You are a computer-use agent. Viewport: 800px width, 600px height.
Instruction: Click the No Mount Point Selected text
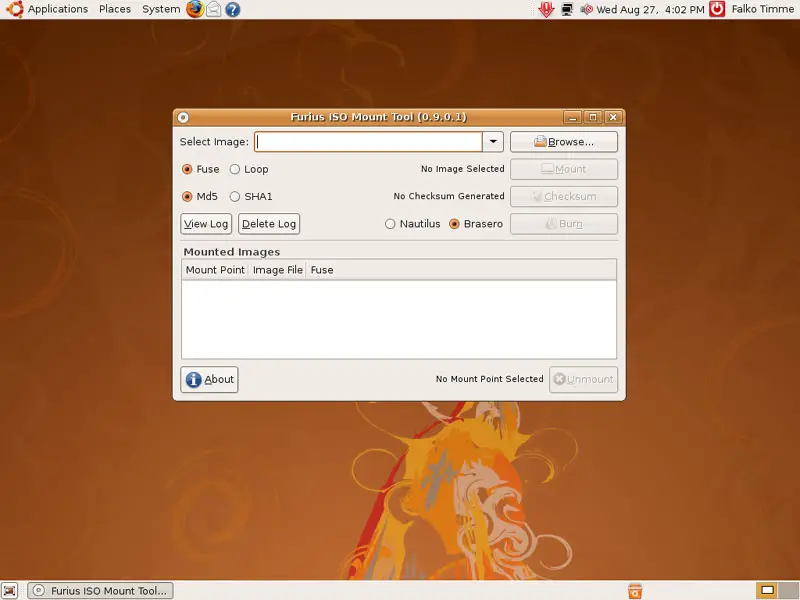click(490, 379)
